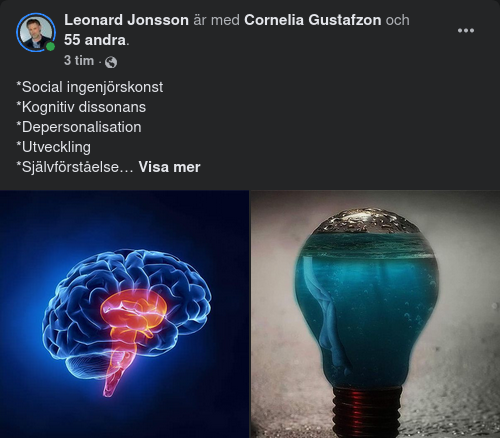Click the Social ingenjörskonst text line

pyautogui.click(x=90, y=87)
